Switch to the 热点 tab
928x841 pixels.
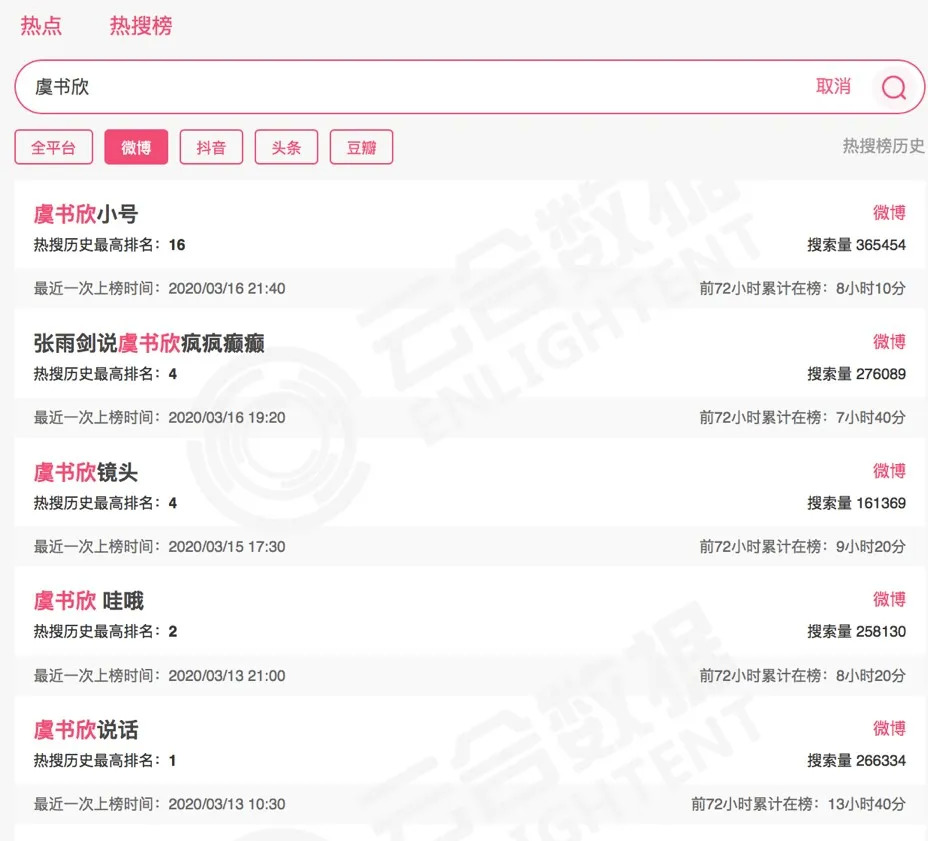click(41, 25)
